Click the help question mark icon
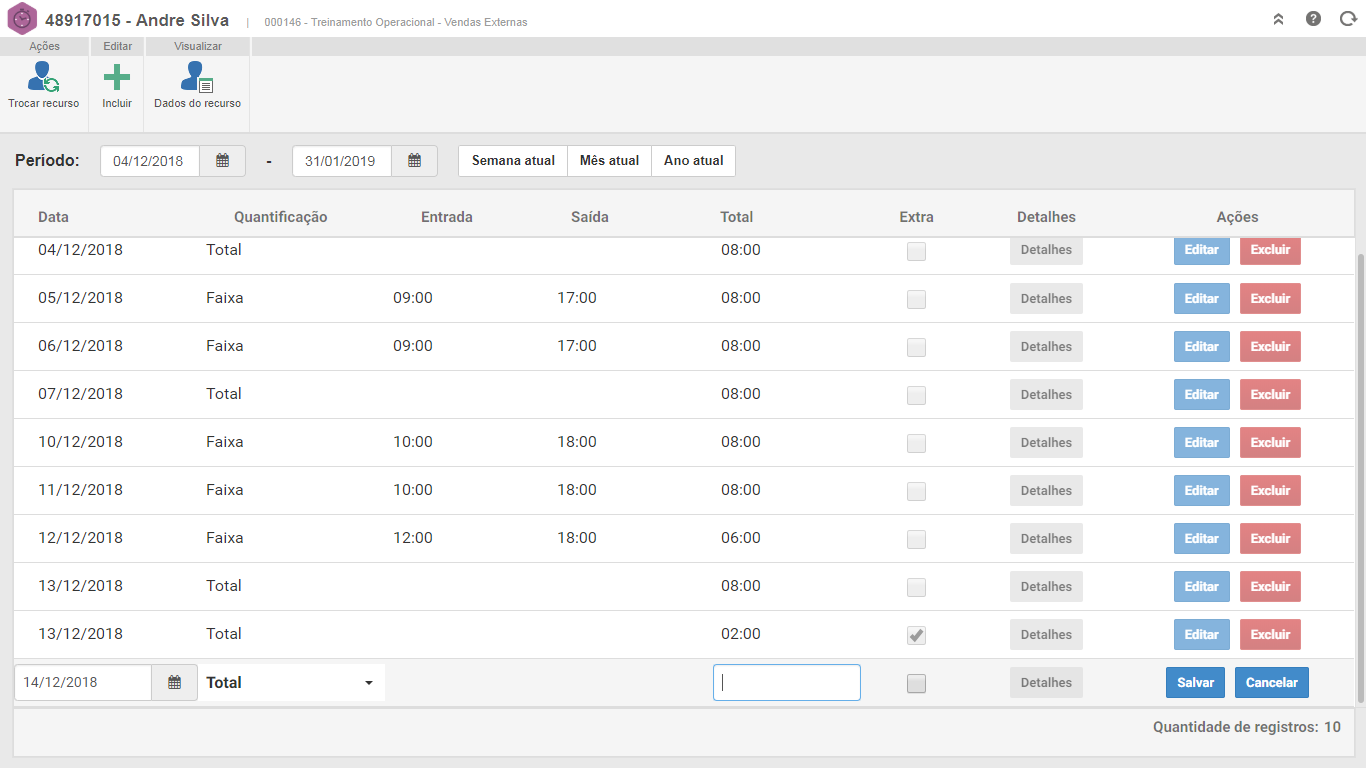Screen dimensions: 1366x768 click(1313, 19)
